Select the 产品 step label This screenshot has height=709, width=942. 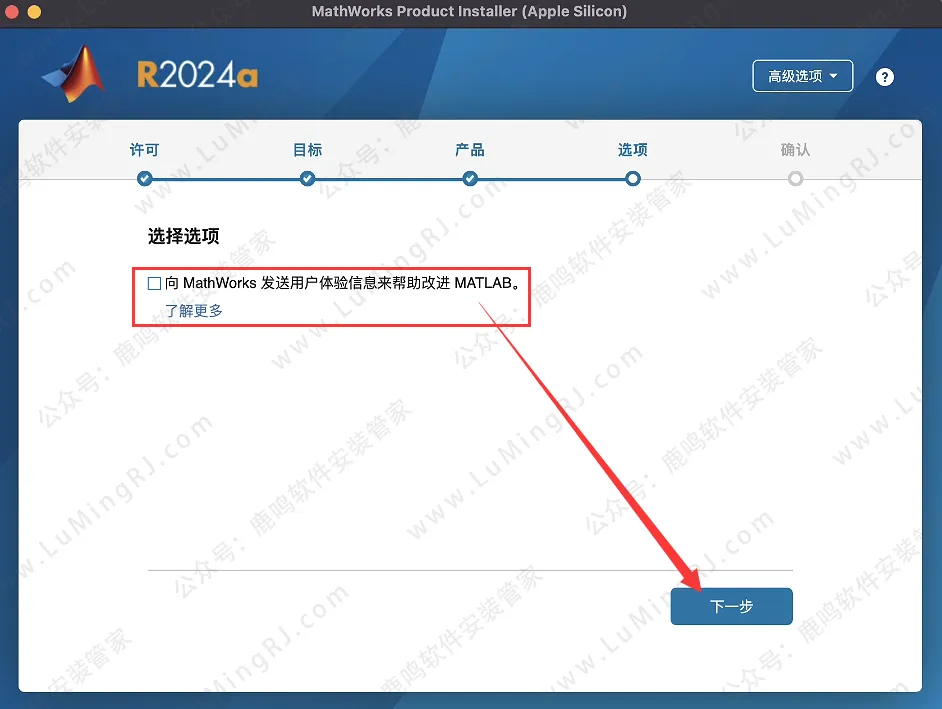470,148
